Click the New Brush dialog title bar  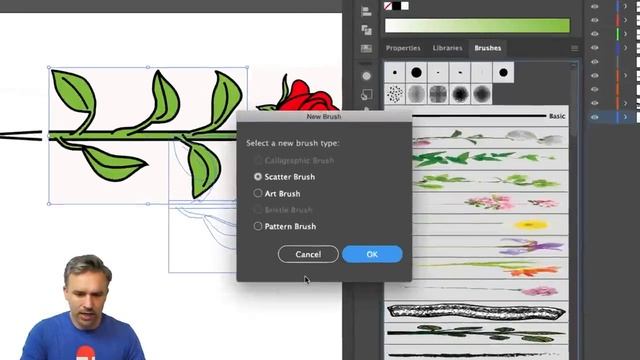tap(324, 116)
